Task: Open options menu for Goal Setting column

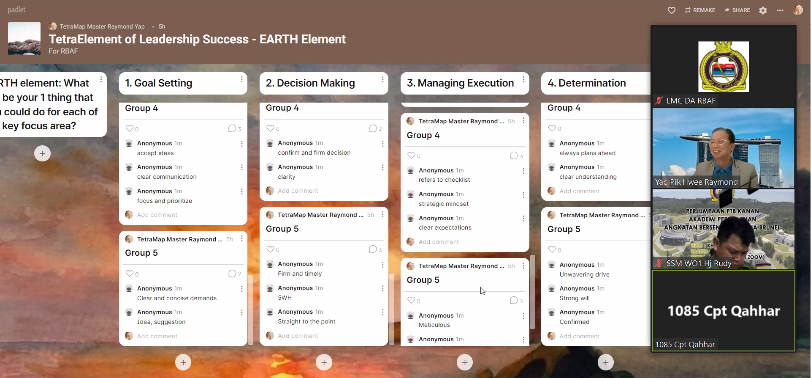Action: click(242, 80)
